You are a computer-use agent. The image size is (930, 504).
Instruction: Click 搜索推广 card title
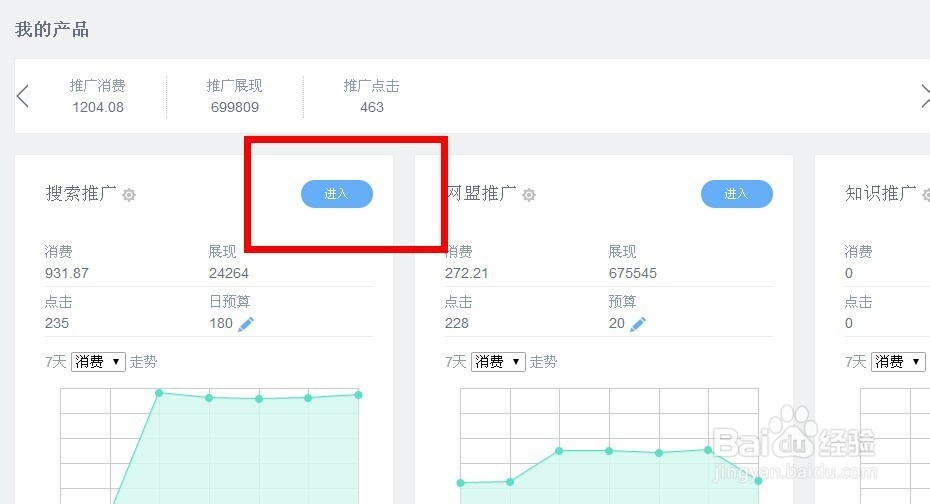pyautogui.click(x=81, y=193)
